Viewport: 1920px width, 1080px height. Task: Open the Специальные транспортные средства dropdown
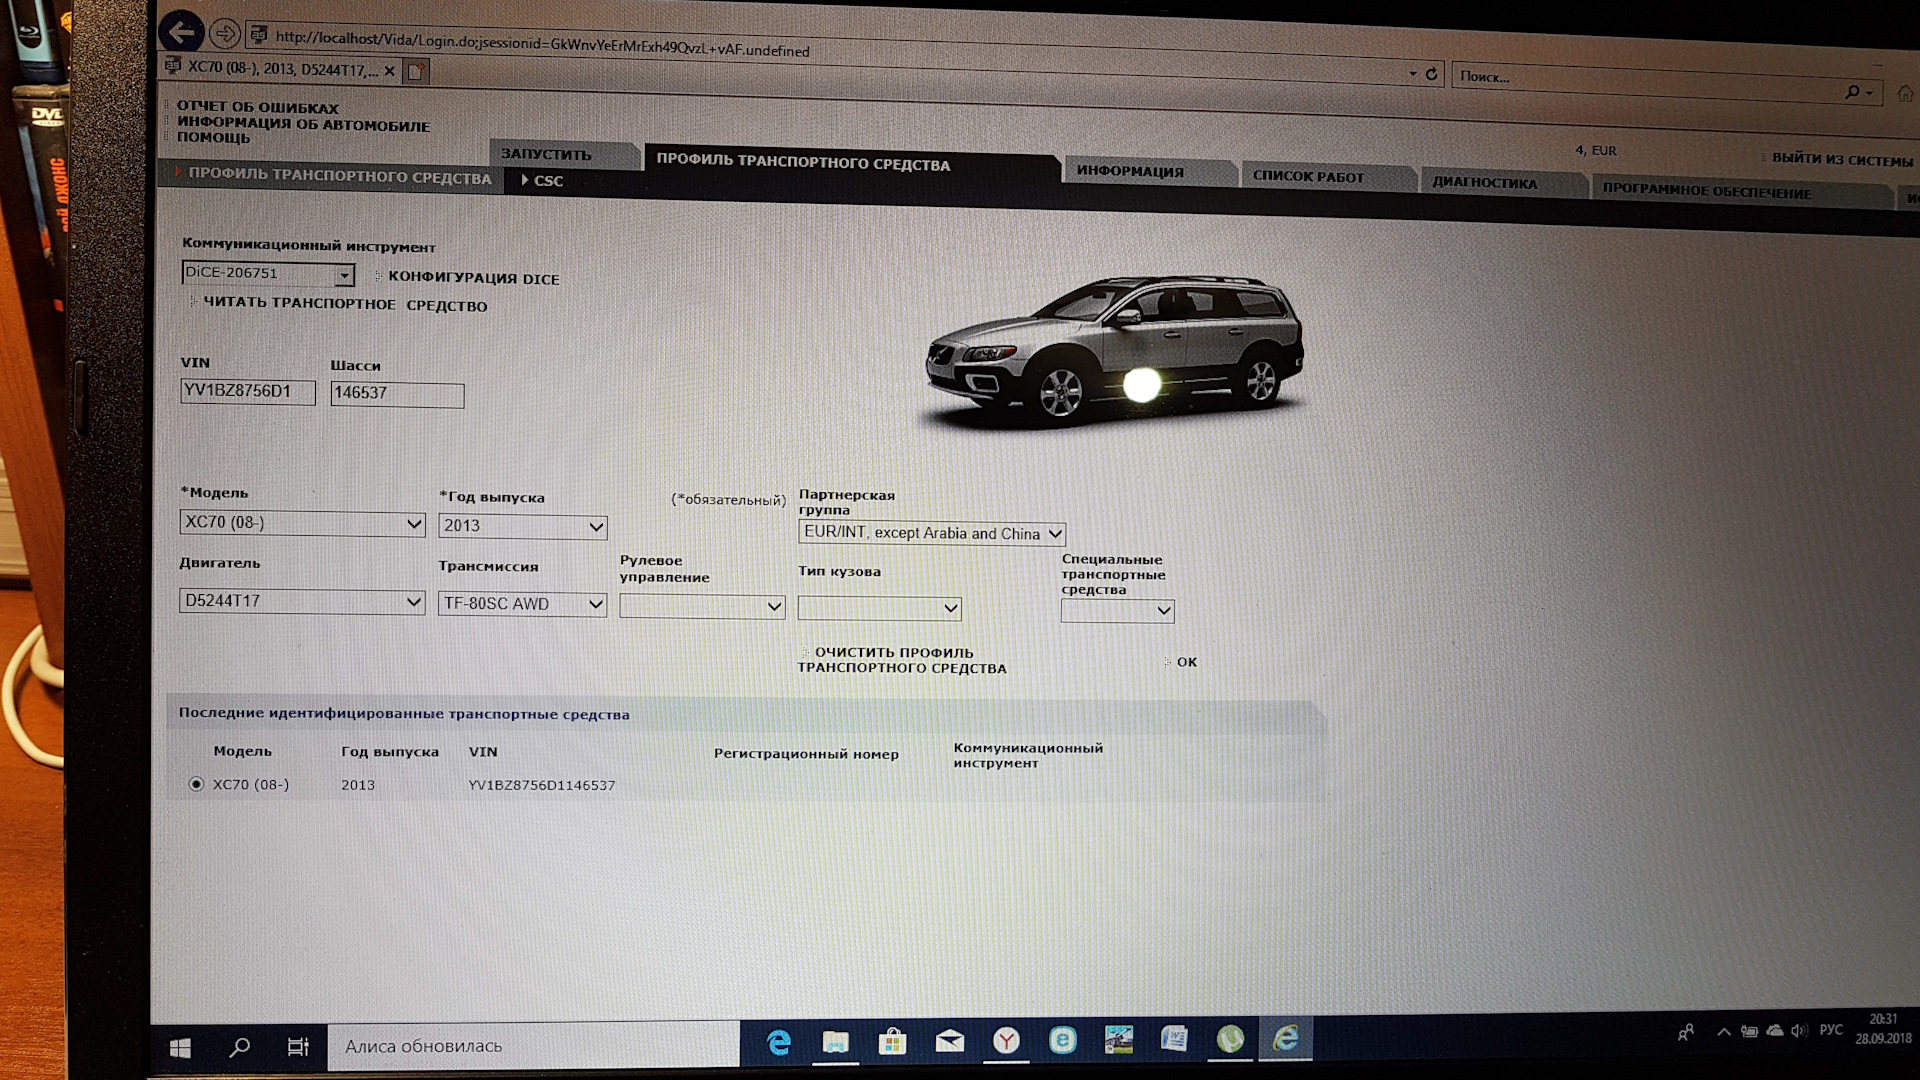(1117, 610)
